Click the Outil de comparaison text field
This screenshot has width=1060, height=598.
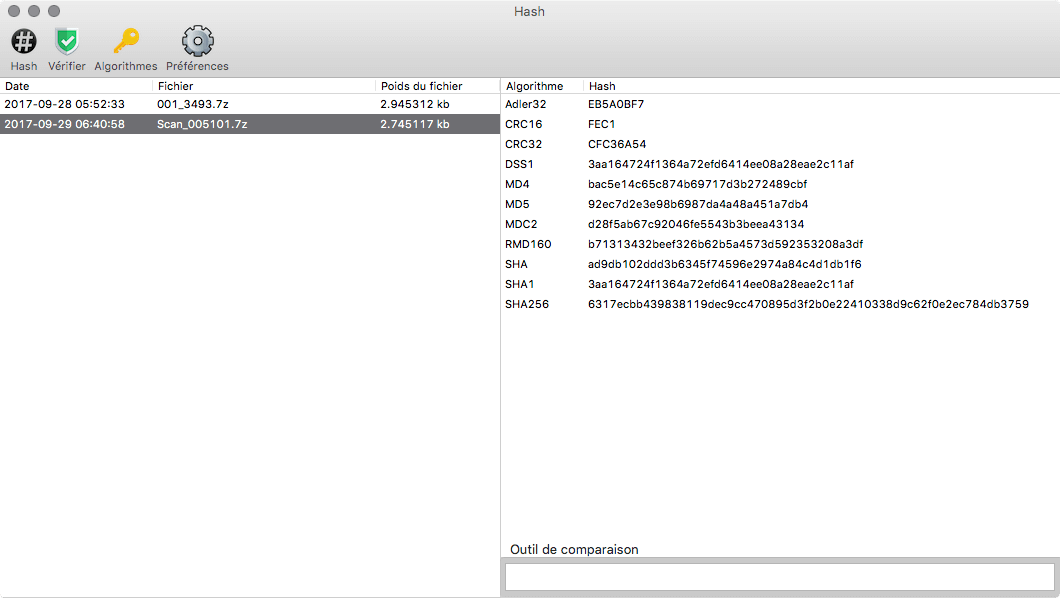780,576
